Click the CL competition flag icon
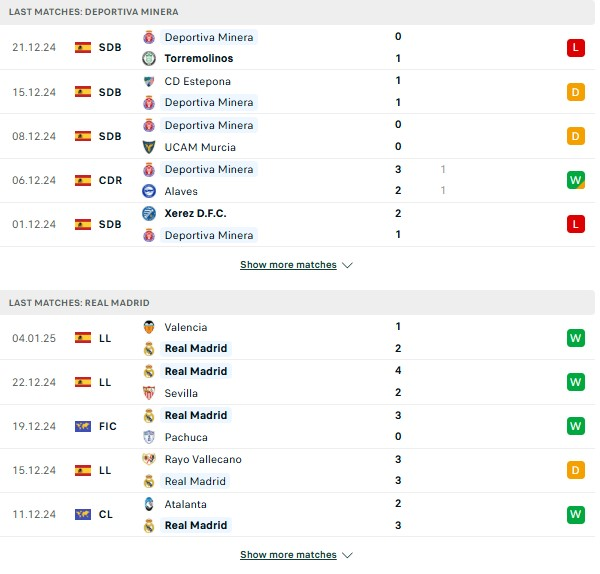 (83, 514)
